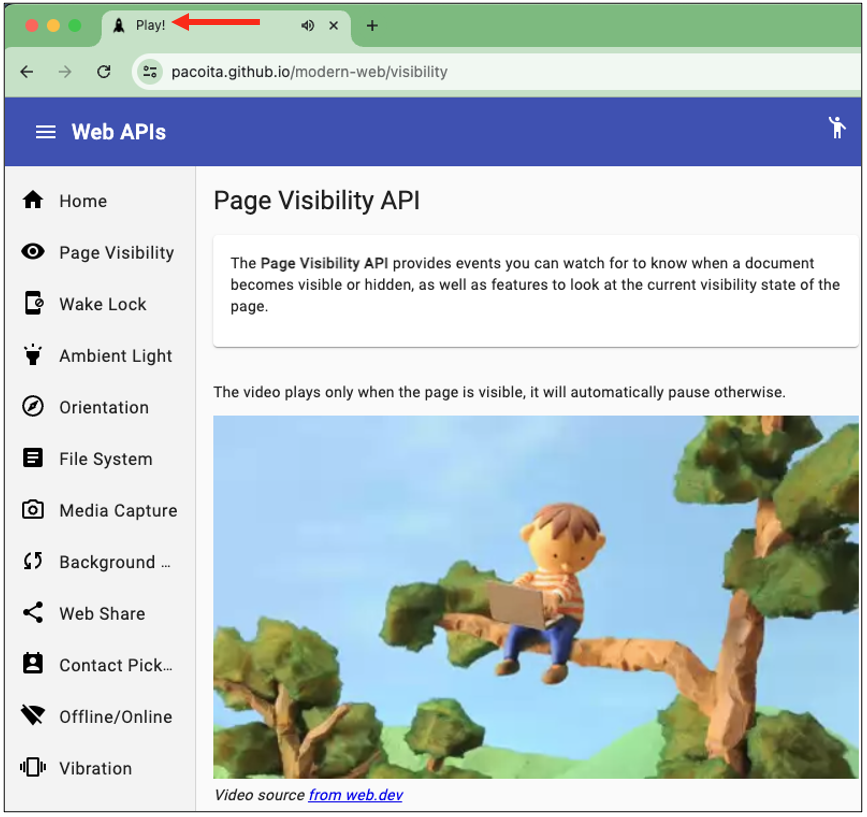Click the browser forward arrow
Image resolution: width=867 pixels, height=817 pixels.
pos(65,72)
